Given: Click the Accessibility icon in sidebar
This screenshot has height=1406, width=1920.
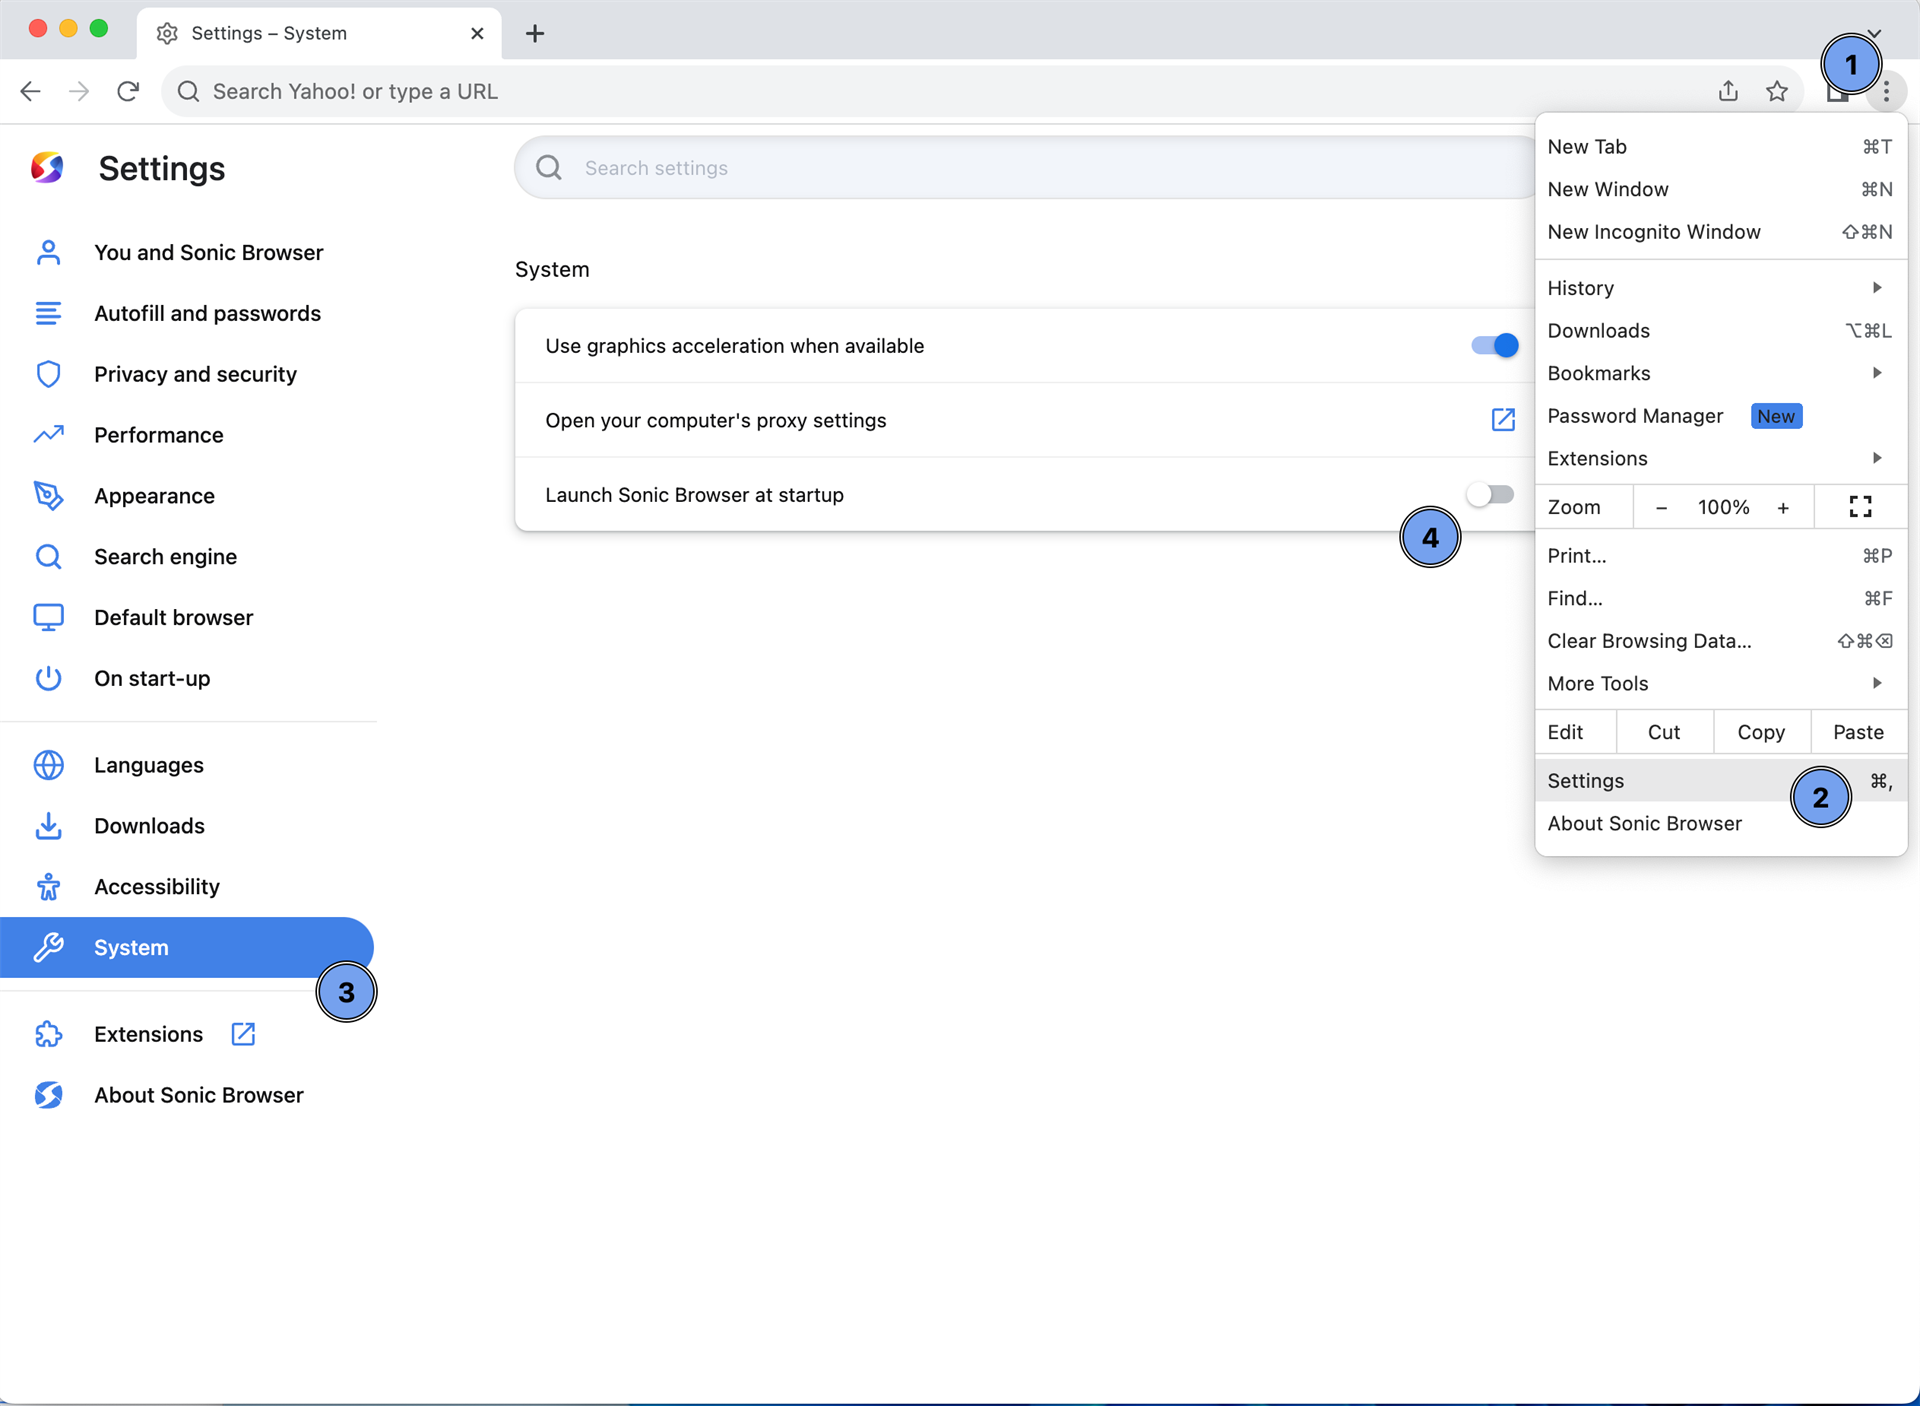Looking at the screenshot, I should point(48,887).
